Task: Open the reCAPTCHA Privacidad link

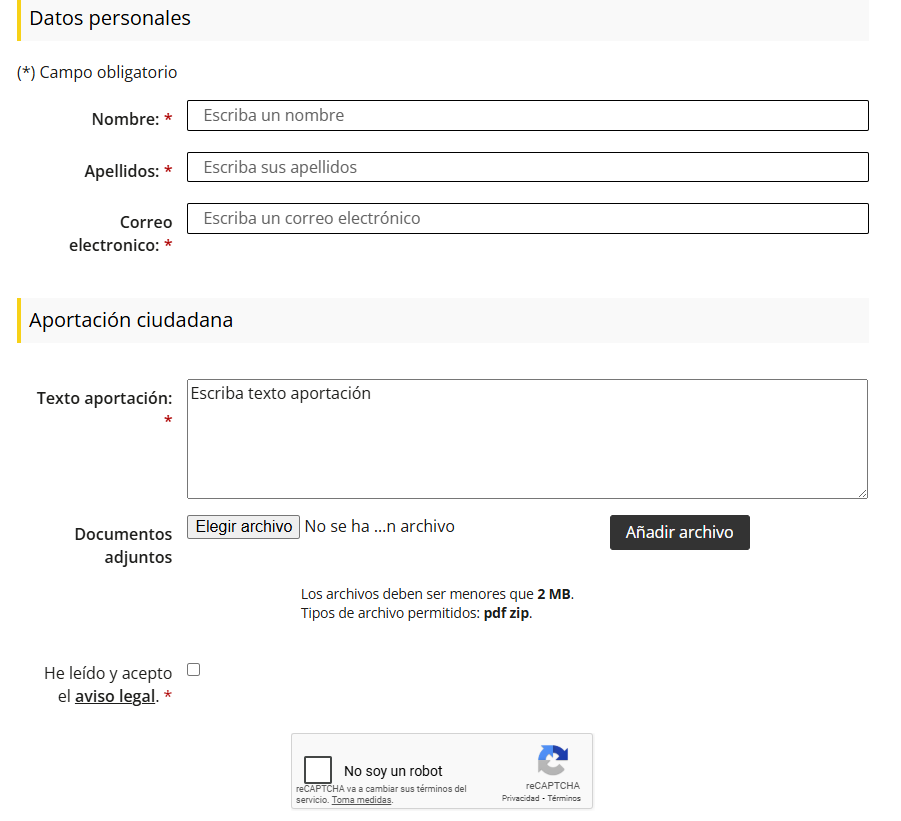Action: [521, 799]
